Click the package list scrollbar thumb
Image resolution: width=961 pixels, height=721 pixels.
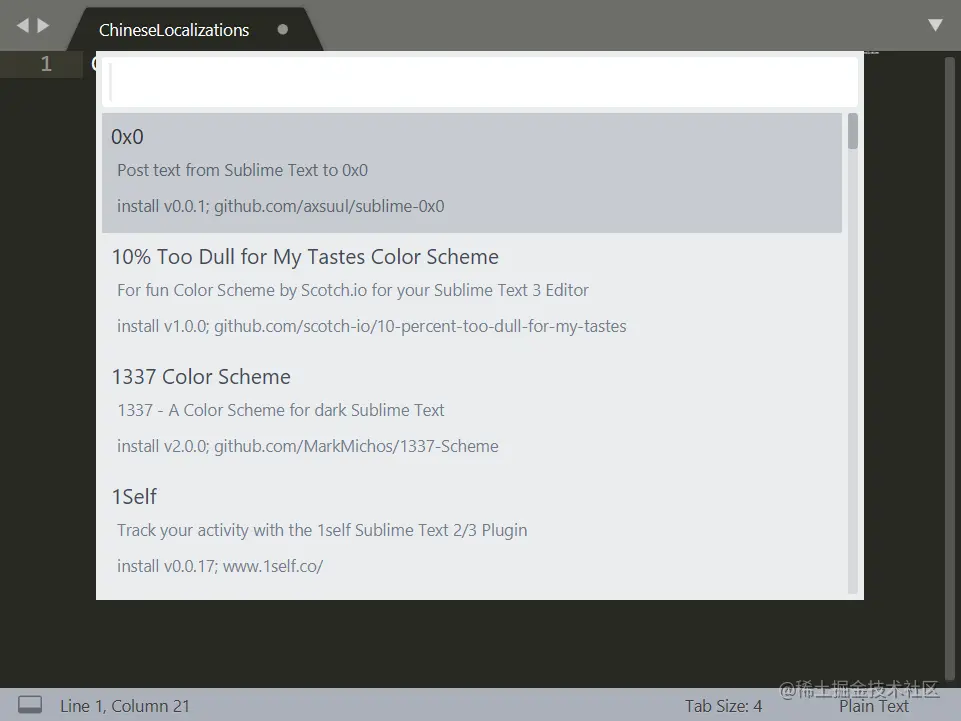coord(853,131)
